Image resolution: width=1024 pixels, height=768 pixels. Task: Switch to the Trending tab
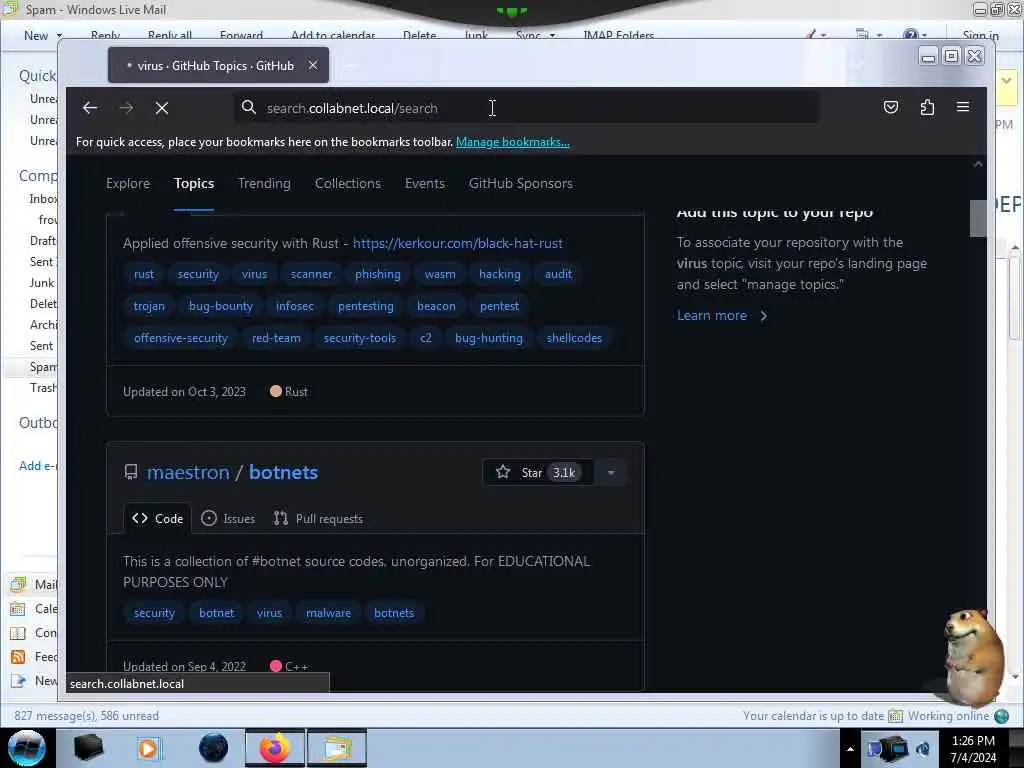tap(264, 184)
